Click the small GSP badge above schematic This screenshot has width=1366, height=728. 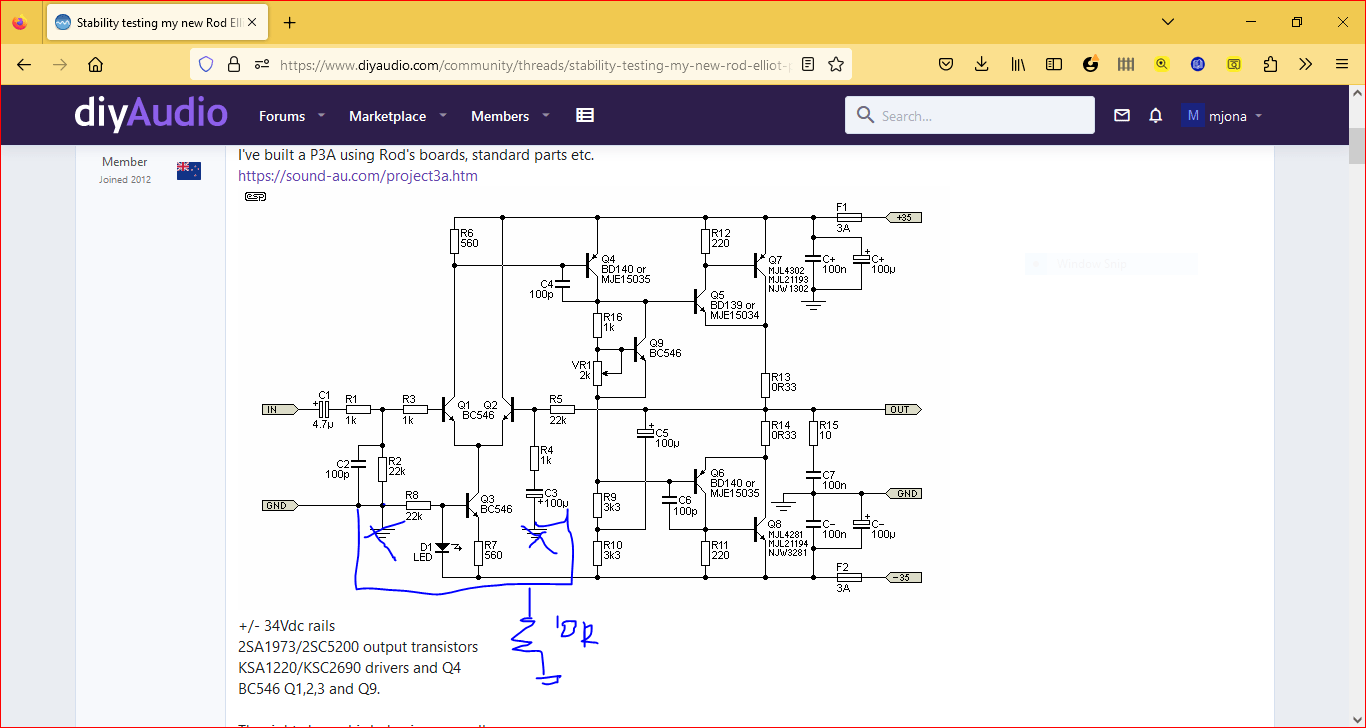[255, 197]
